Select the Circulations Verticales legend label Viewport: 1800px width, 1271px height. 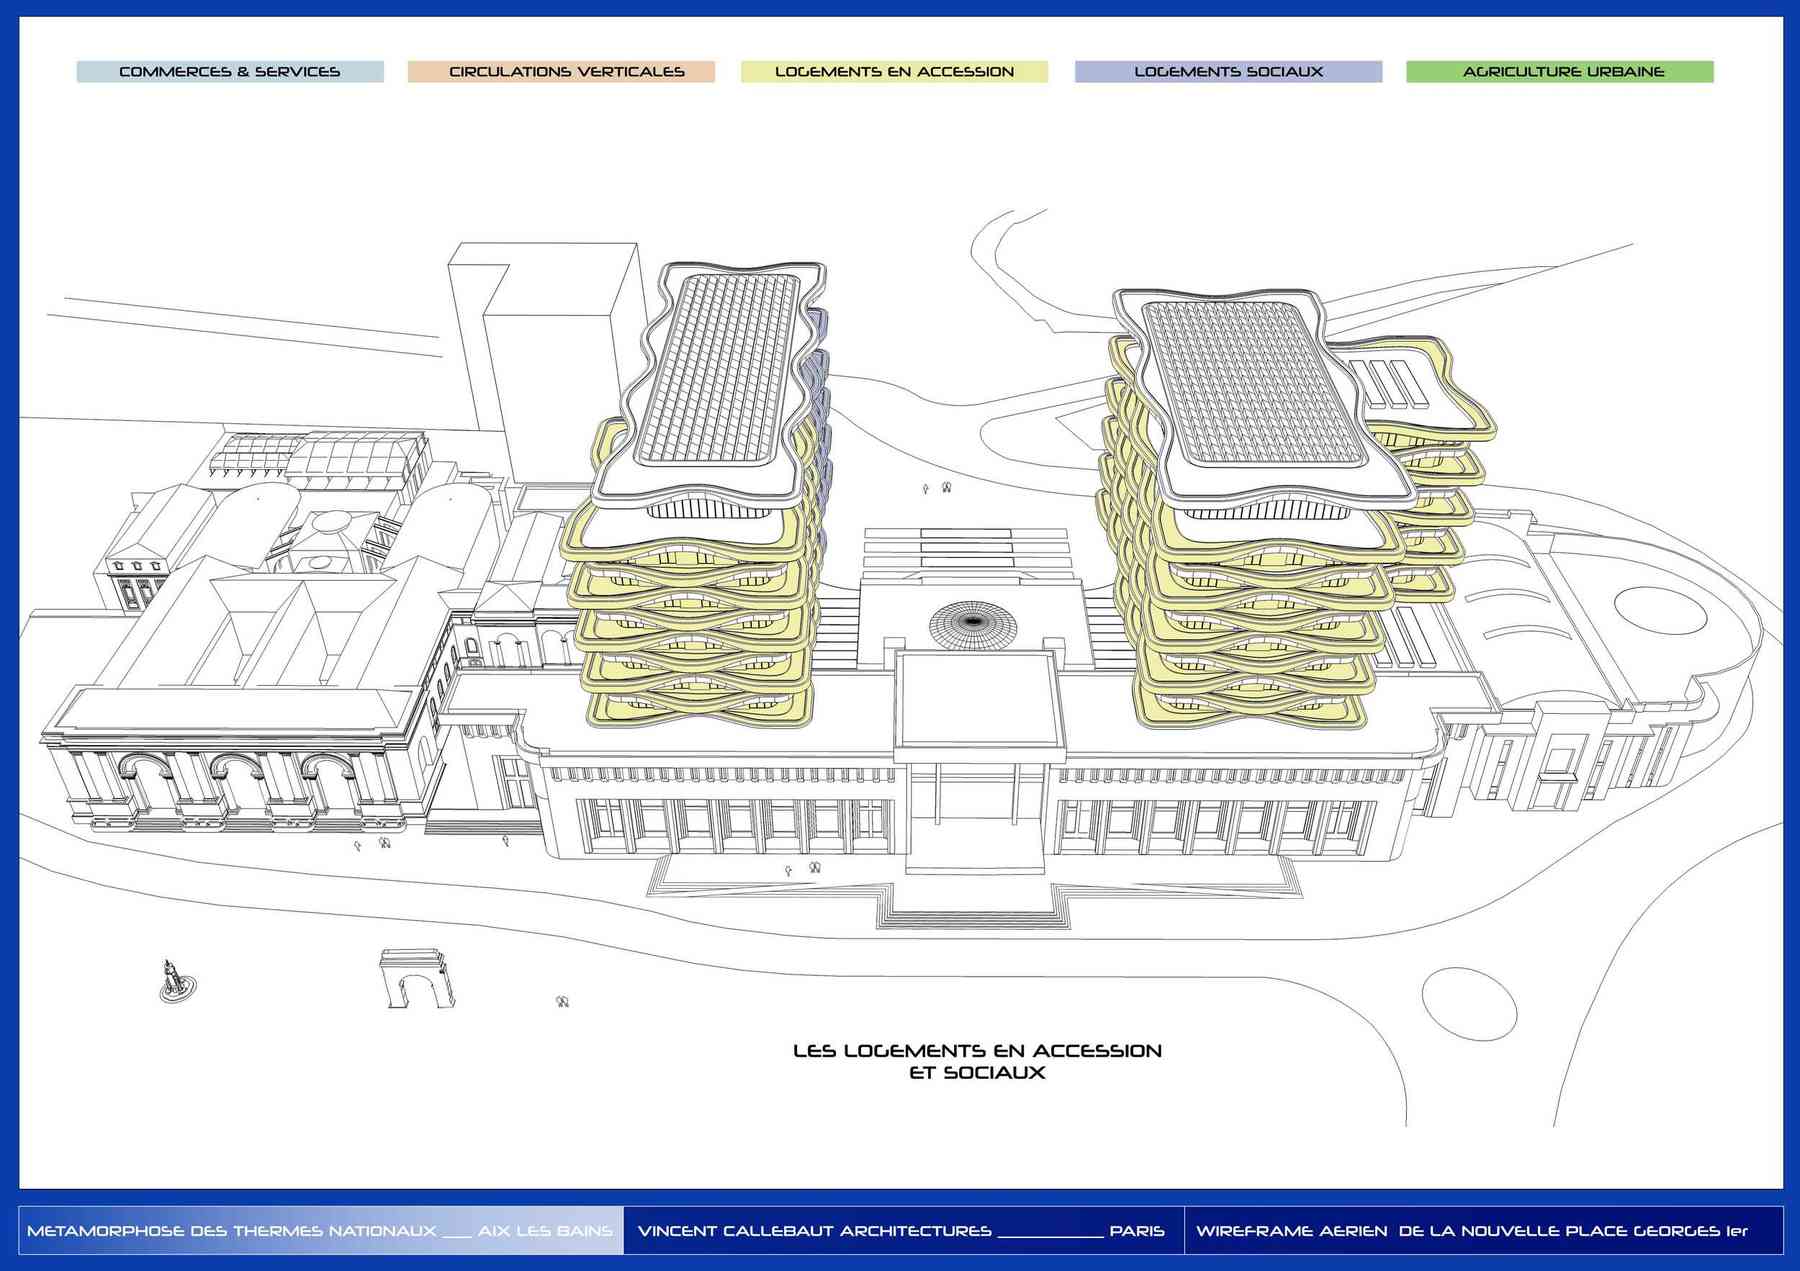point(566,72)
